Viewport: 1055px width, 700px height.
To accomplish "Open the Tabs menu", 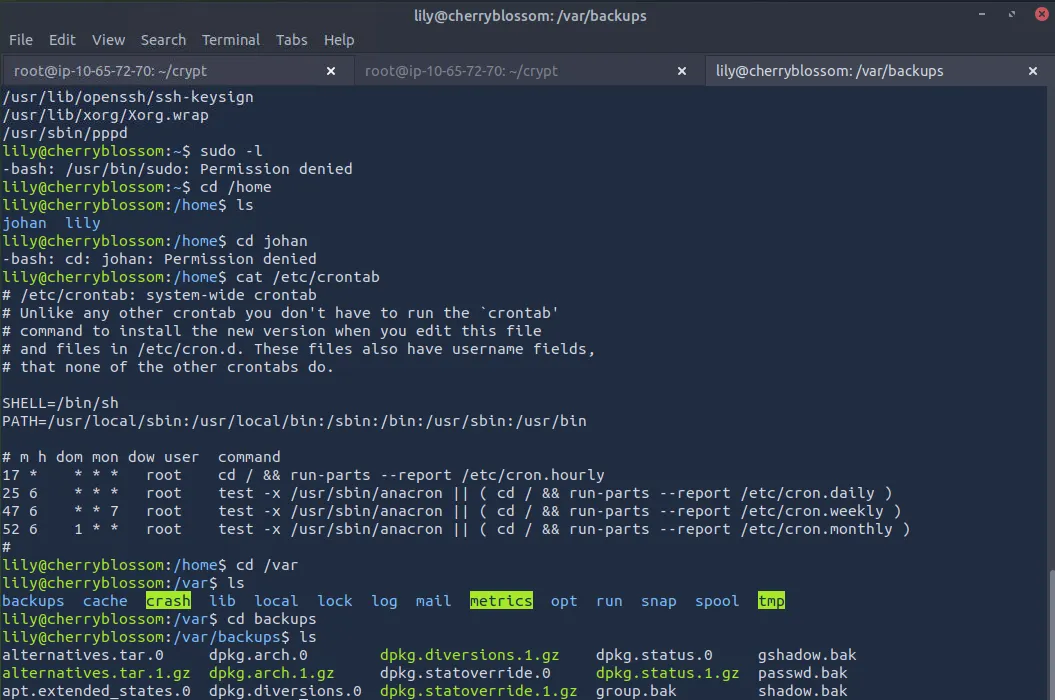I will 291,40.
